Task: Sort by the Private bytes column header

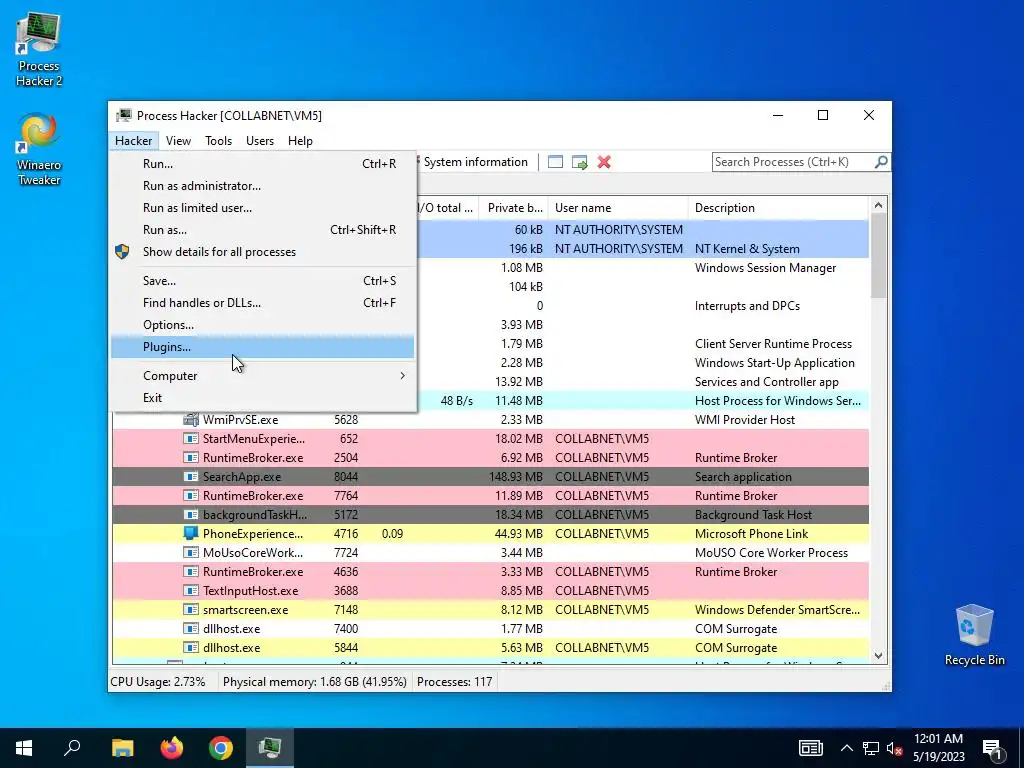Action: (x=513, y=208)
